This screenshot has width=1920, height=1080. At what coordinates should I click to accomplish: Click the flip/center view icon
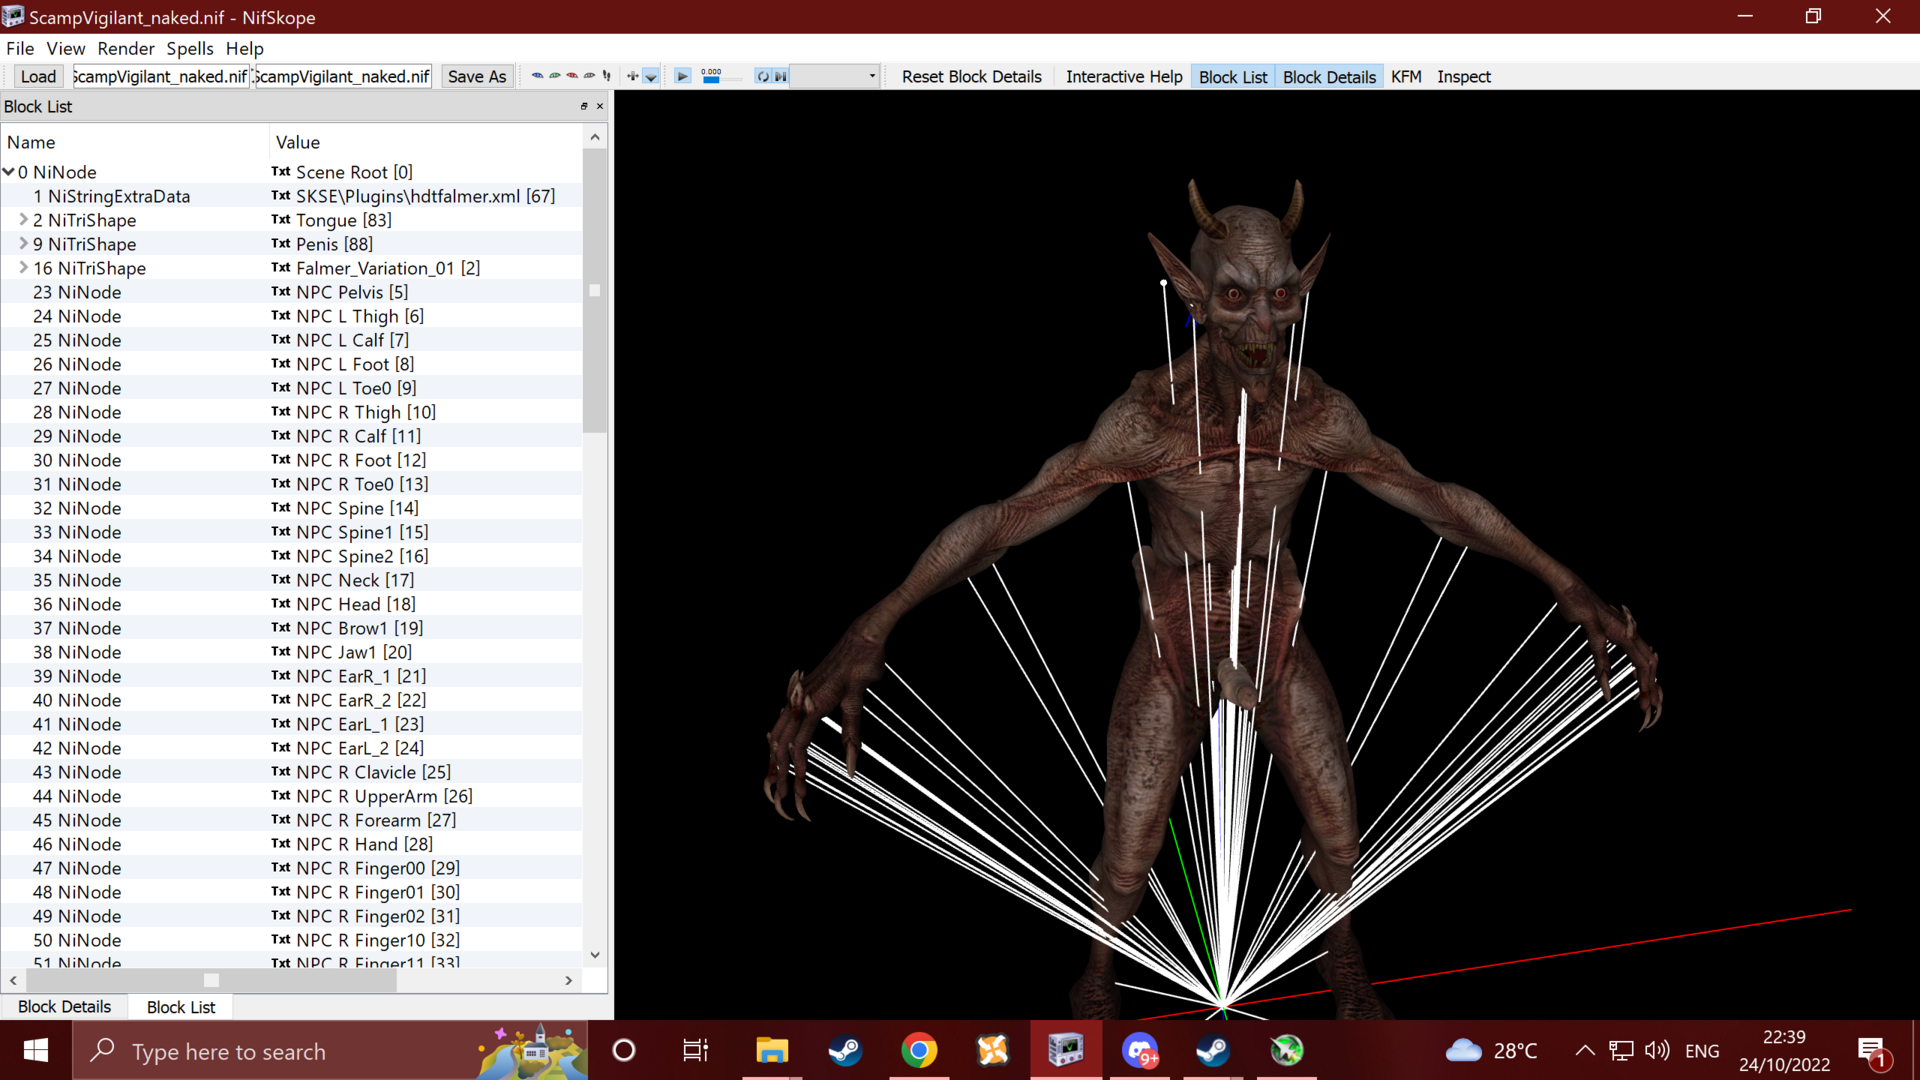633,76
